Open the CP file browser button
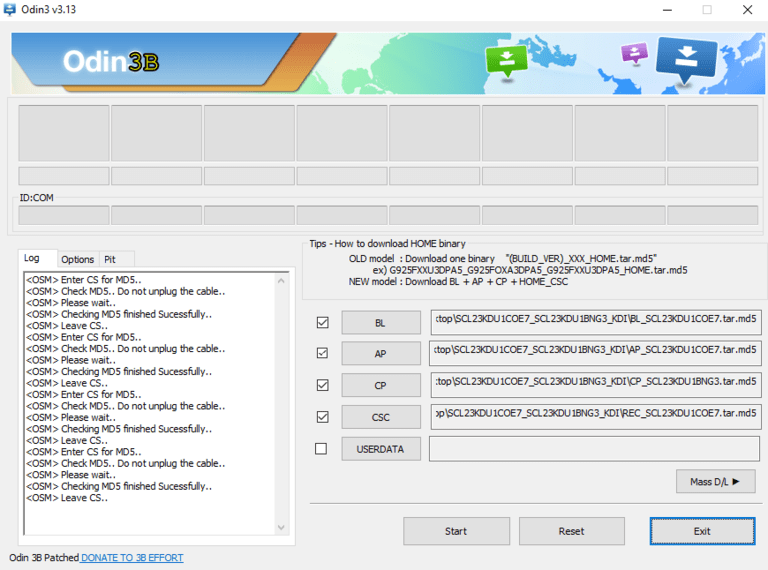Screen dimensions: 768x570 [381, 385]
